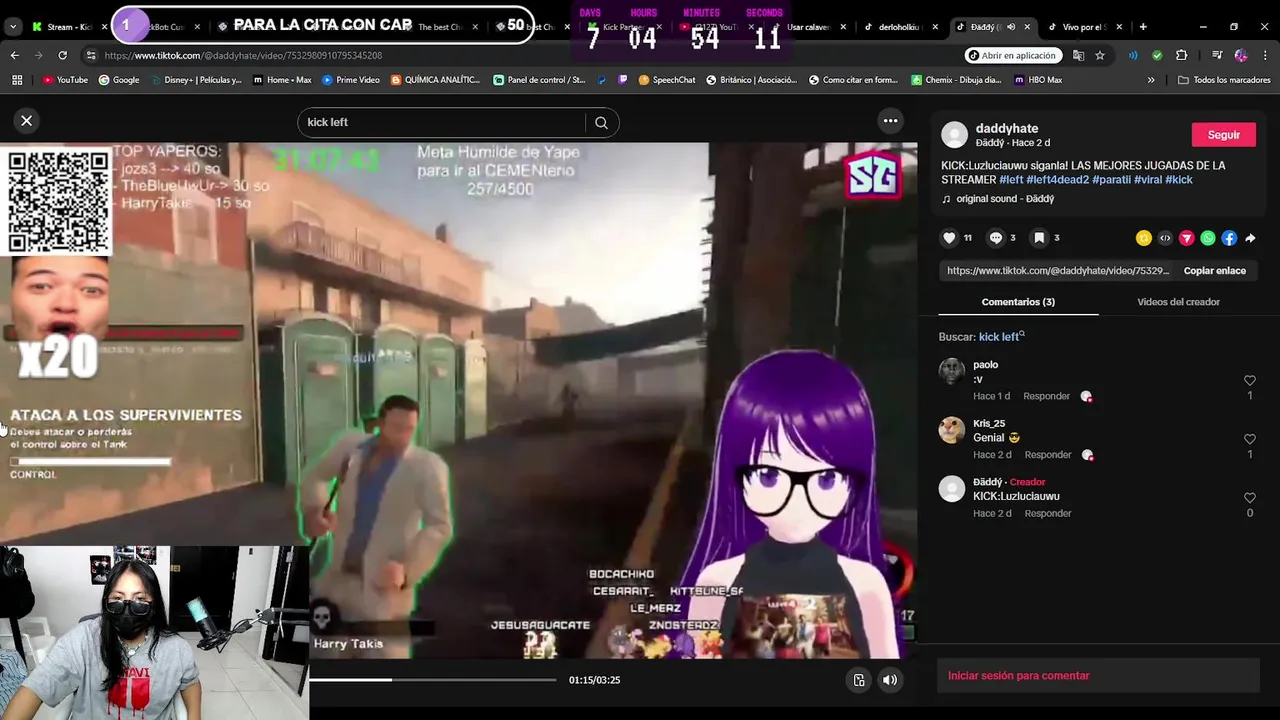Open the Chrome profile avatar
This screenshot has height=720, width=1280.
tap(1241, 55)
